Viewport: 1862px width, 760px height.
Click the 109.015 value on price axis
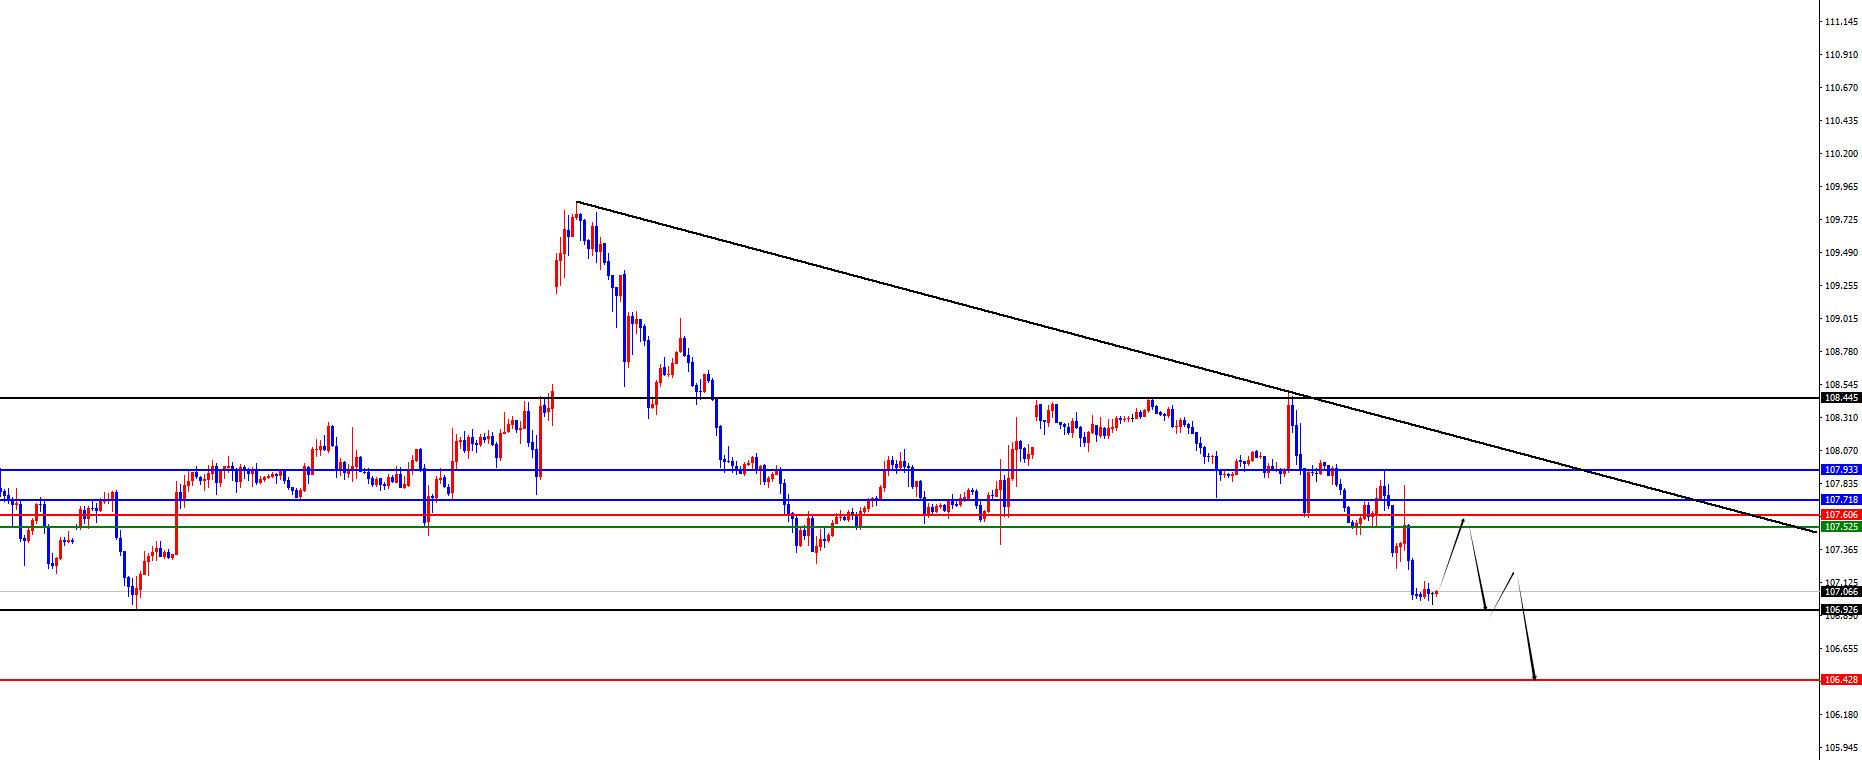[x=1841, y=319]
